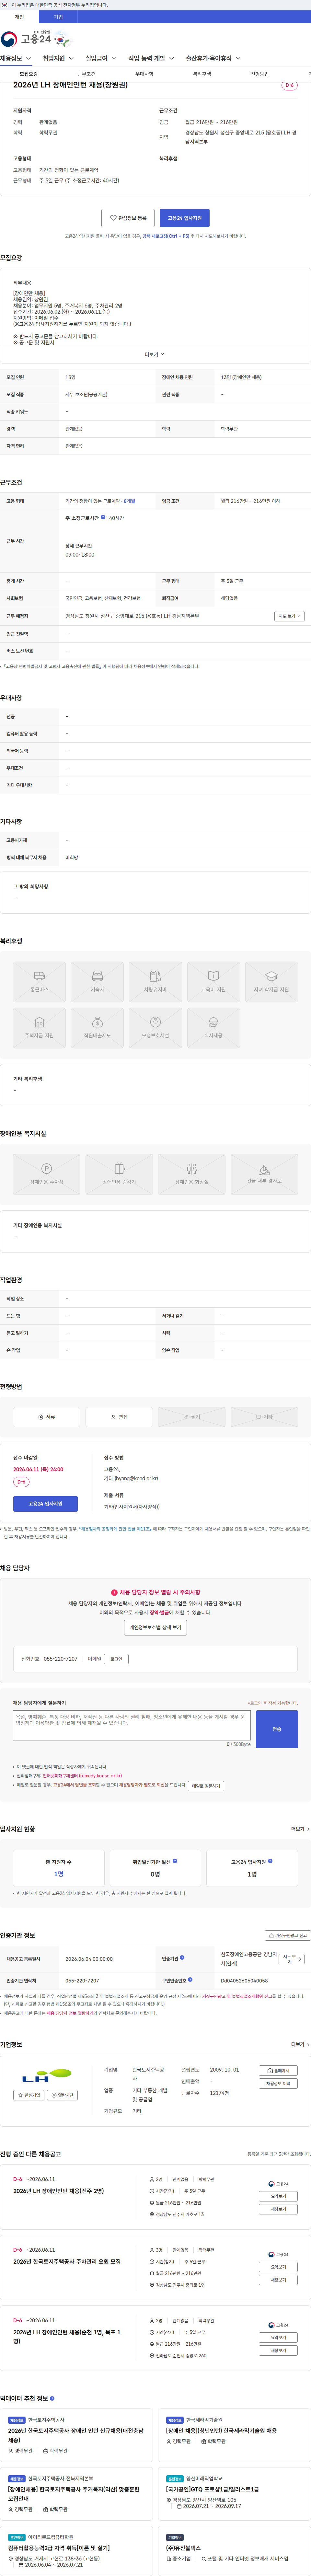
Task: Select the 기업 tab at top
Action: [58, 17]
